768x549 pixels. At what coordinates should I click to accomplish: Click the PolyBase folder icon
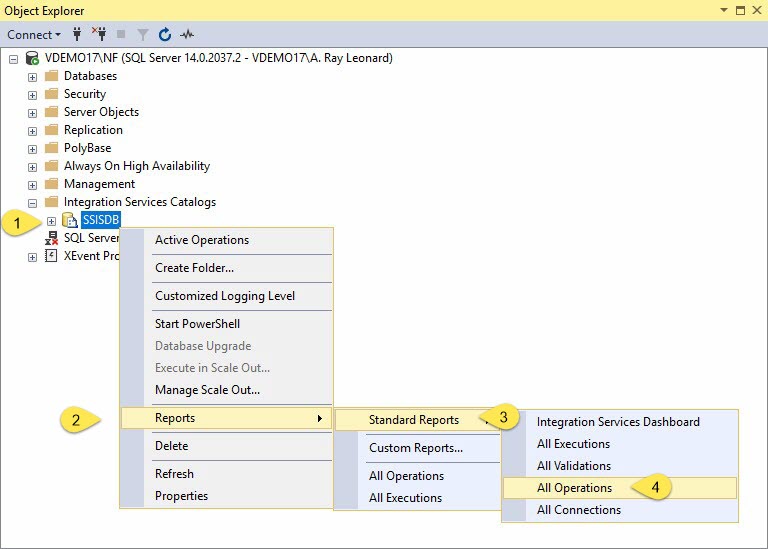click(x=51, y=147)
